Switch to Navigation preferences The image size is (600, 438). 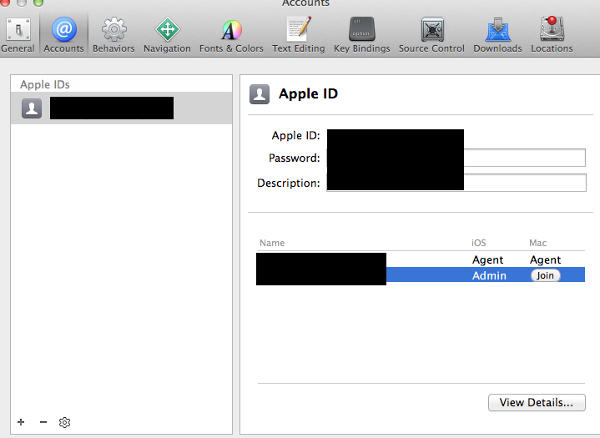pos(167,35)
